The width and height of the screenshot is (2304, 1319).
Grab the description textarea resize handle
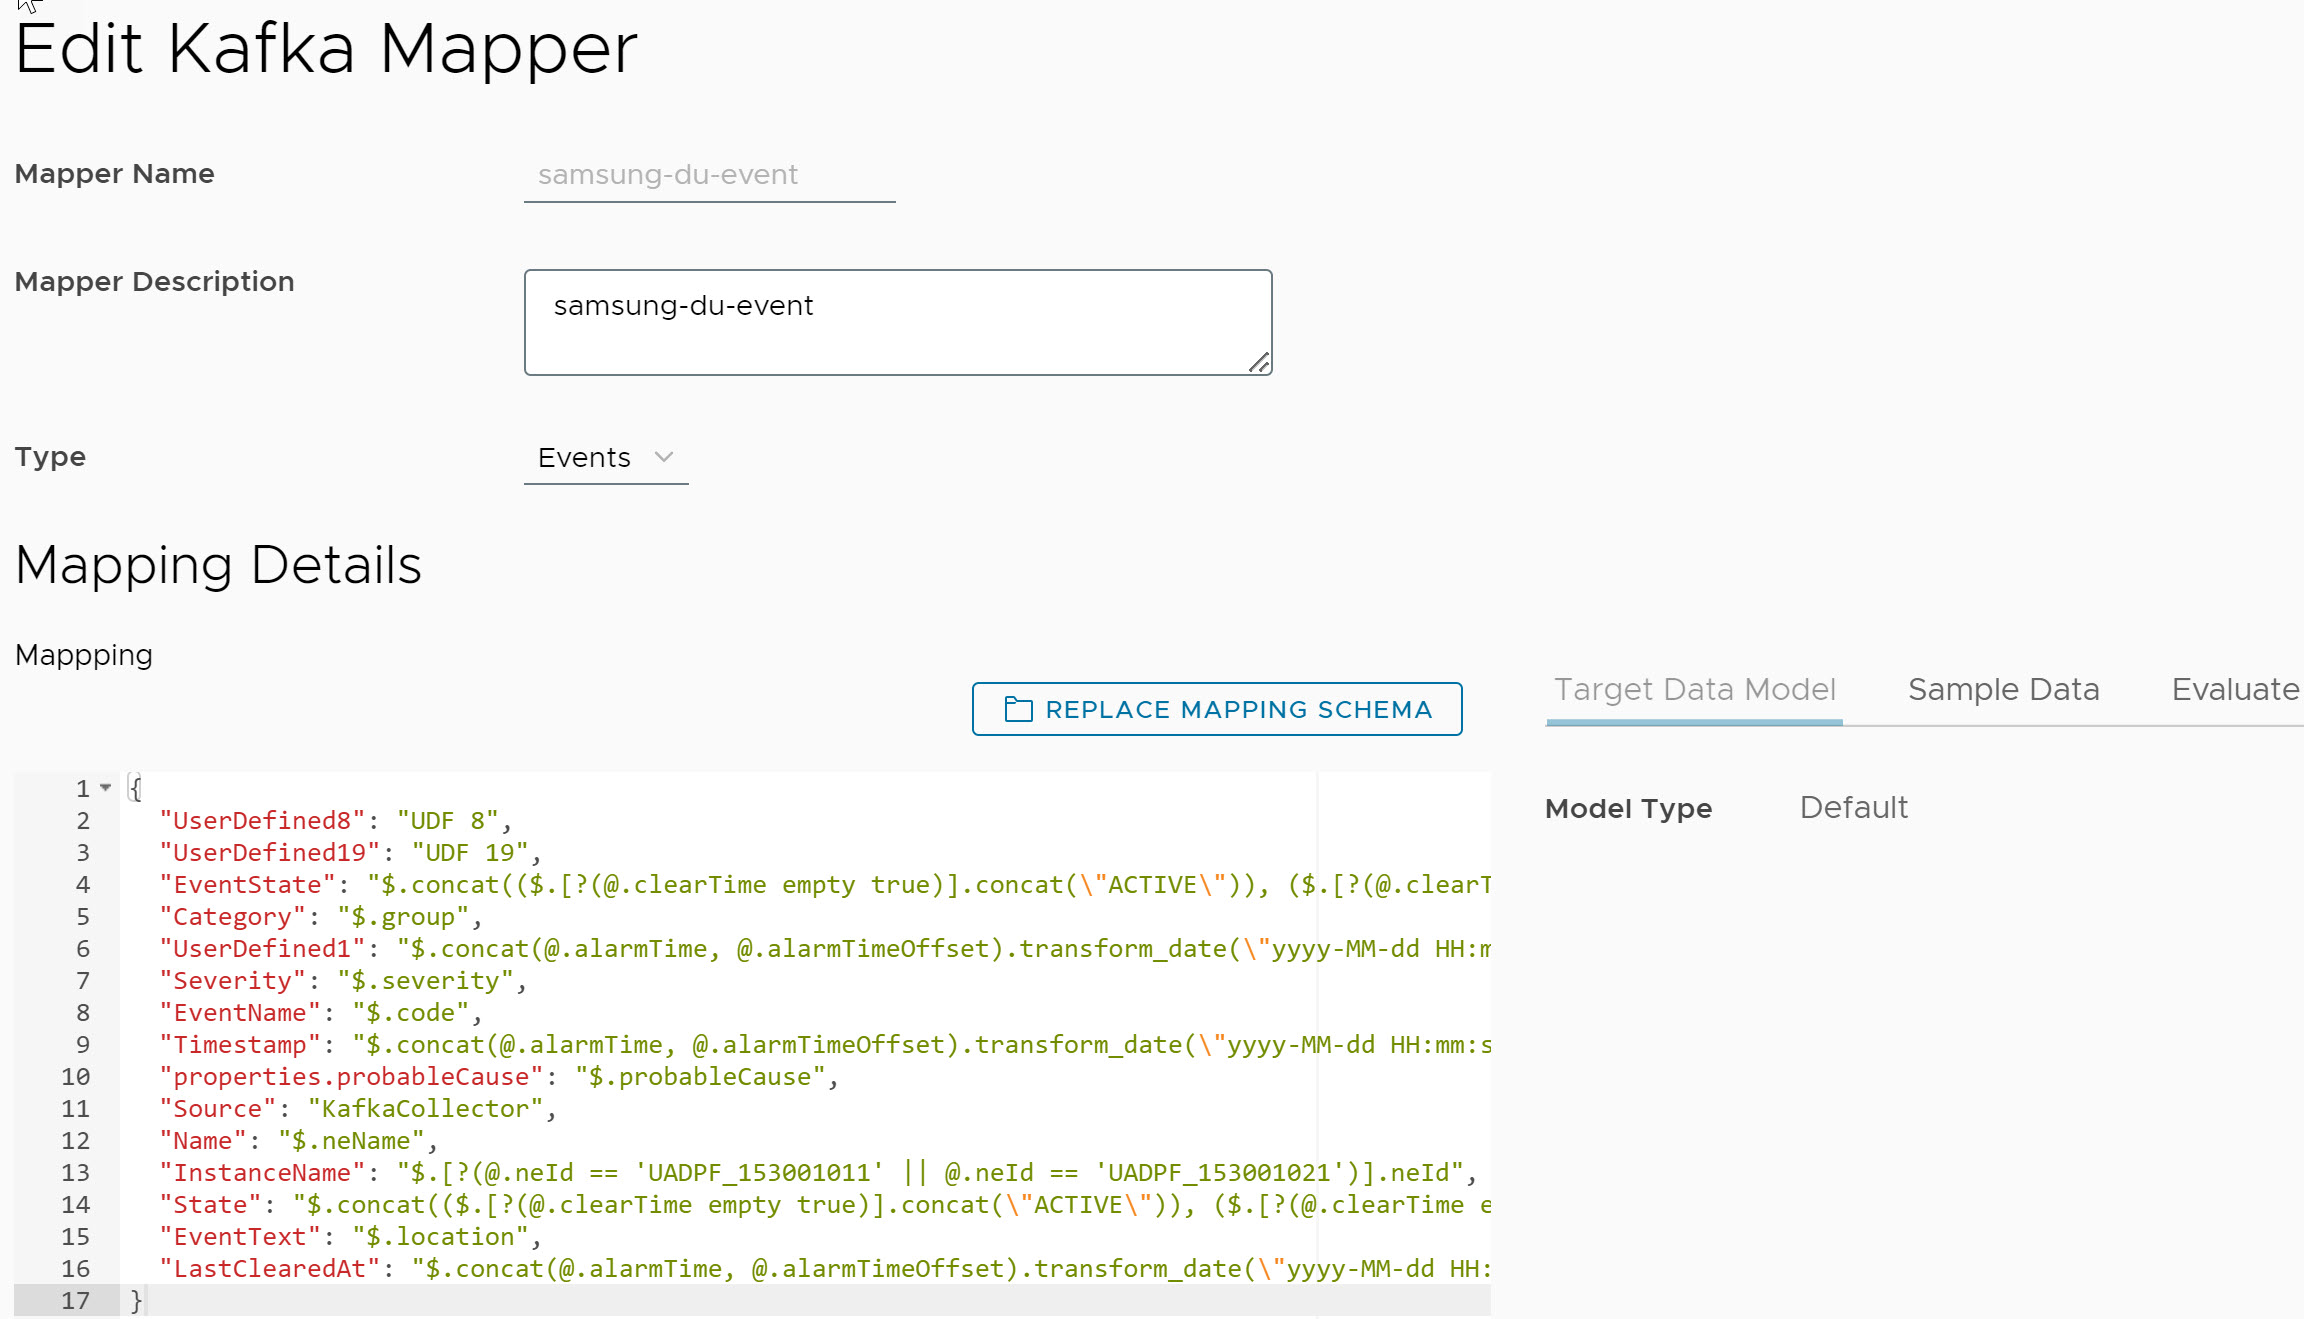coord(1260,363)
